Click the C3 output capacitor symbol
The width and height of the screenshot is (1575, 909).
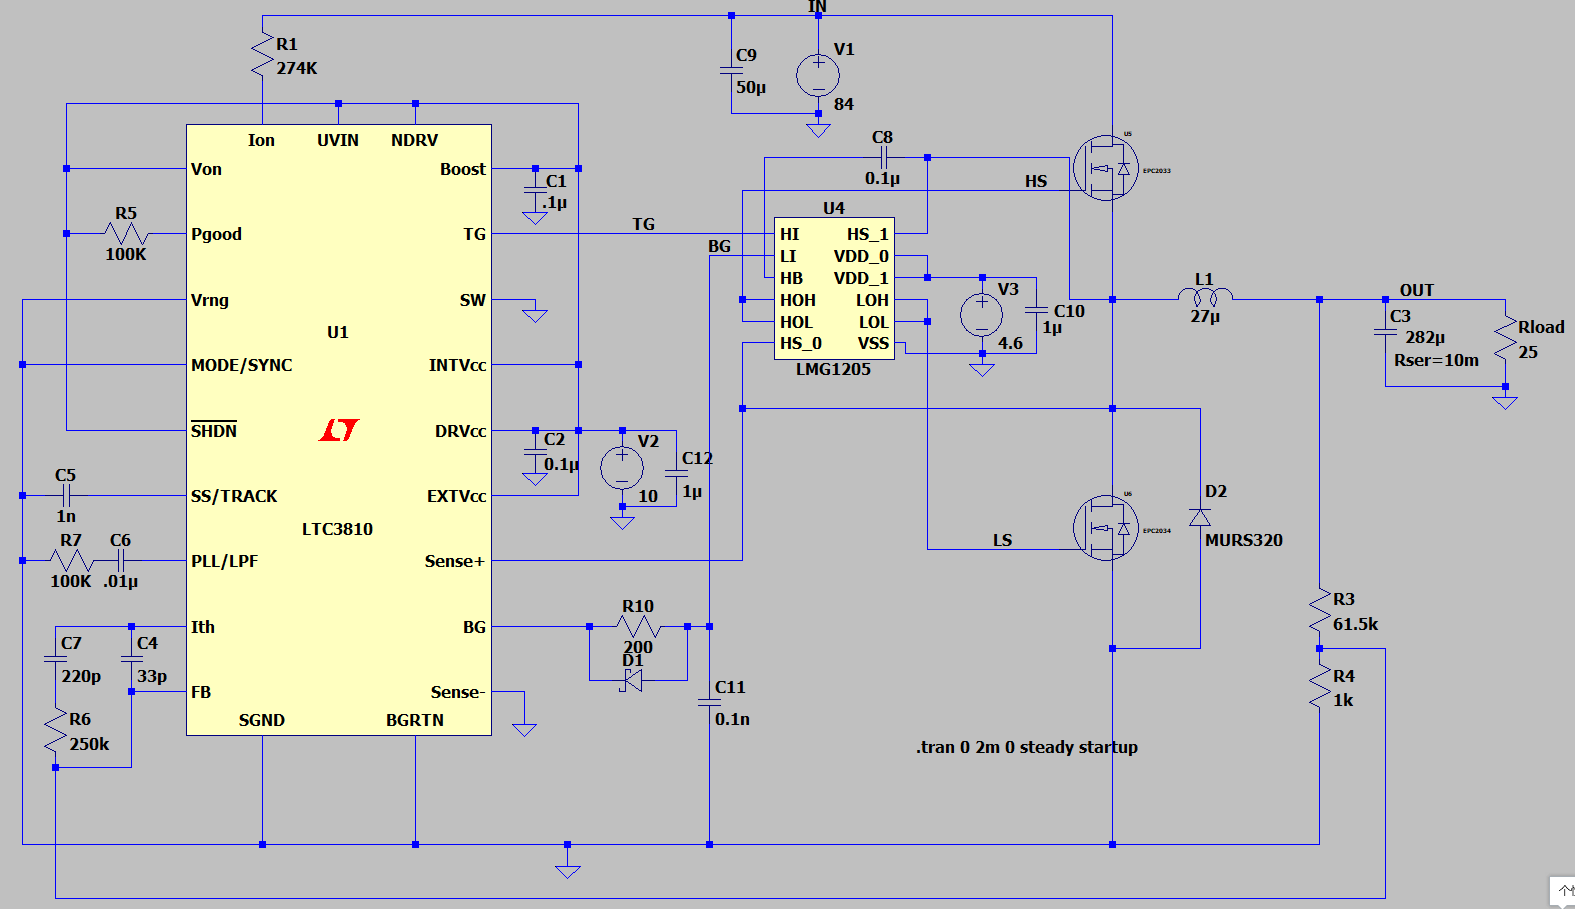[1385, 330]
